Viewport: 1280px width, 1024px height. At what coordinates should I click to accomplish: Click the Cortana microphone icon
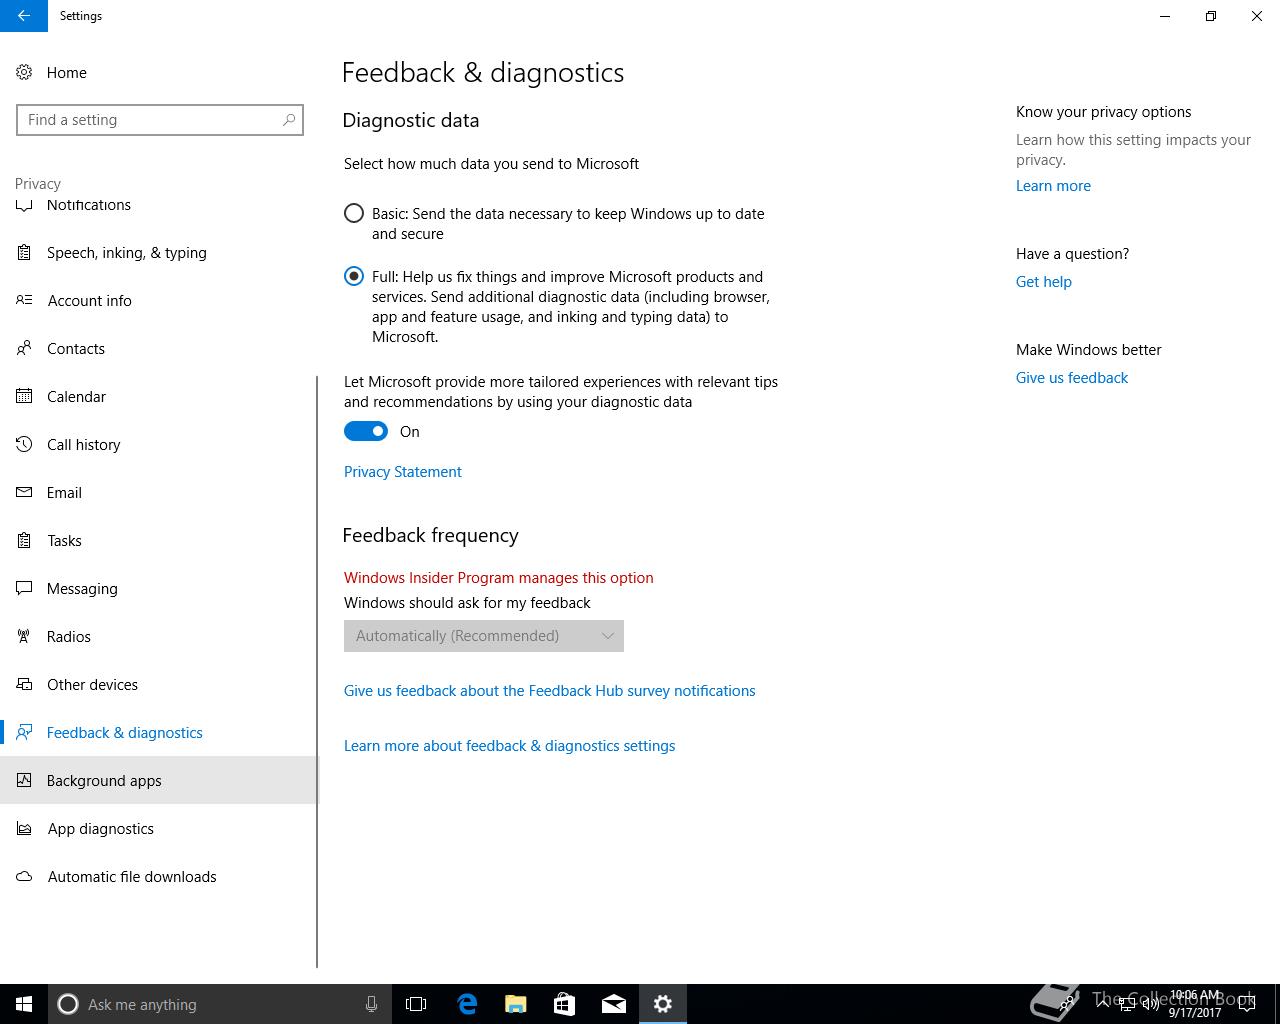click(x=371, y=1004)
